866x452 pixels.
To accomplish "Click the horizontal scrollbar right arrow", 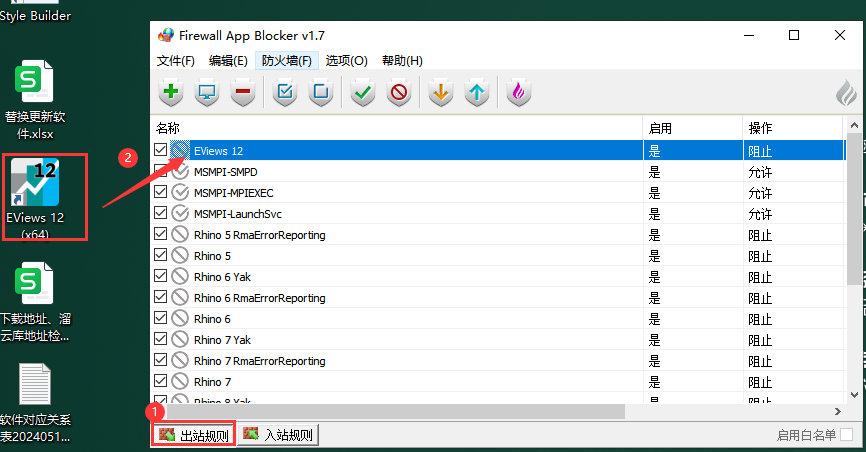I will point(837,412).
